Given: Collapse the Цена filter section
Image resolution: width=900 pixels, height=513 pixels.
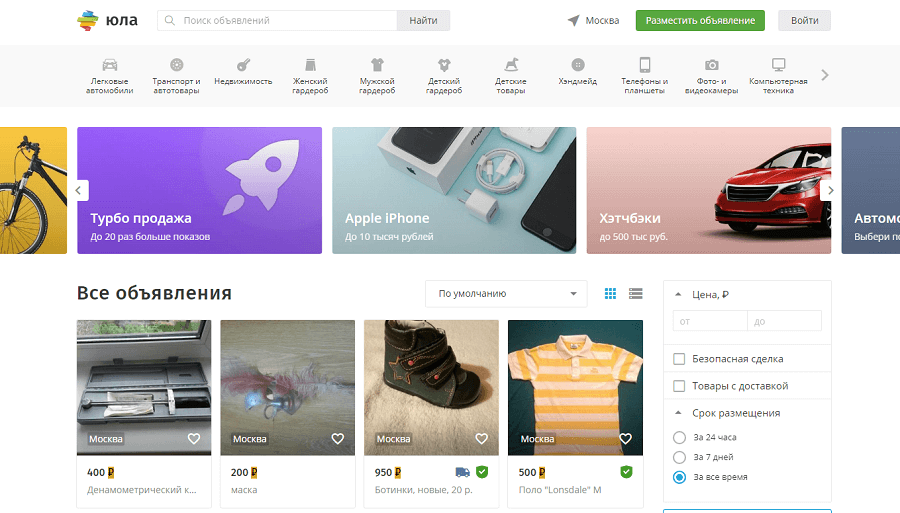Looking at the screenshot, I should [680, 295].
